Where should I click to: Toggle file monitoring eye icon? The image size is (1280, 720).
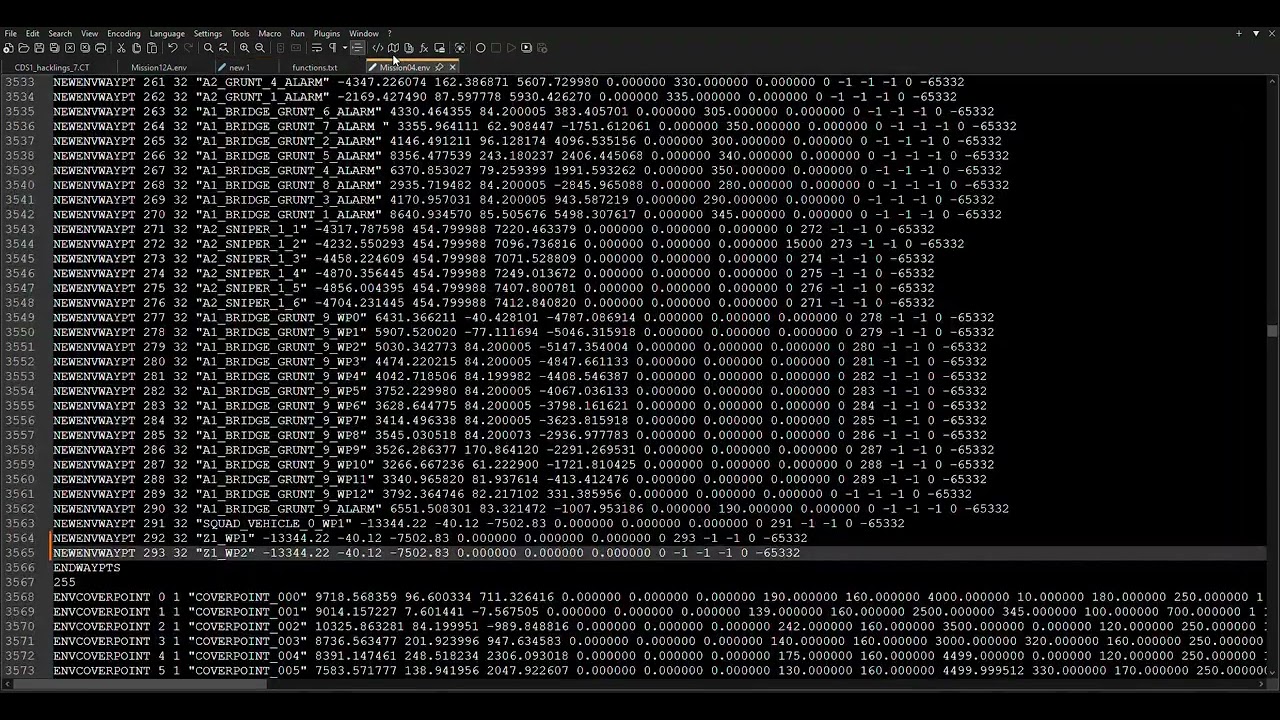[460, 48]
